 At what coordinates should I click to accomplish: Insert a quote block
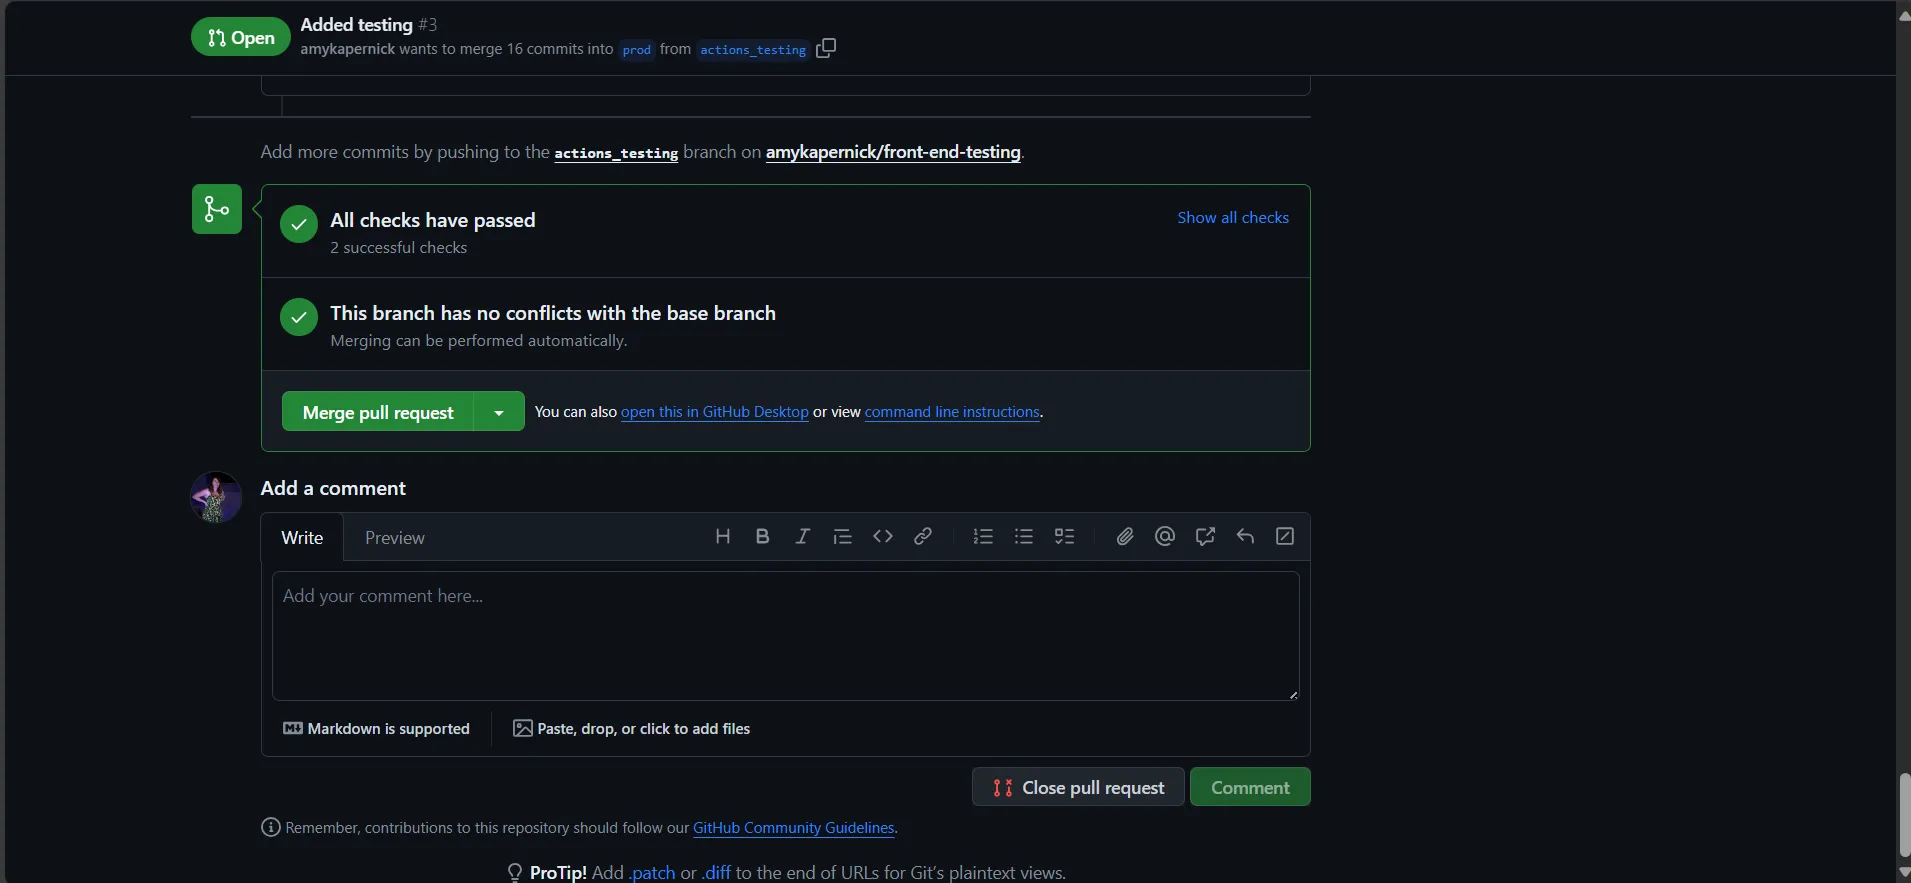coord(843,537)
